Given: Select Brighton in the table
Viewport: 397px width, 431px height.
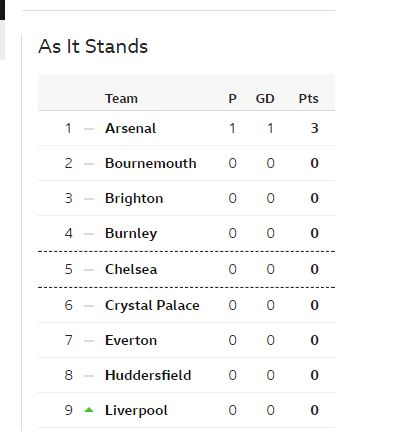Looking at the screenshot, I should click(x=134, y=198).
